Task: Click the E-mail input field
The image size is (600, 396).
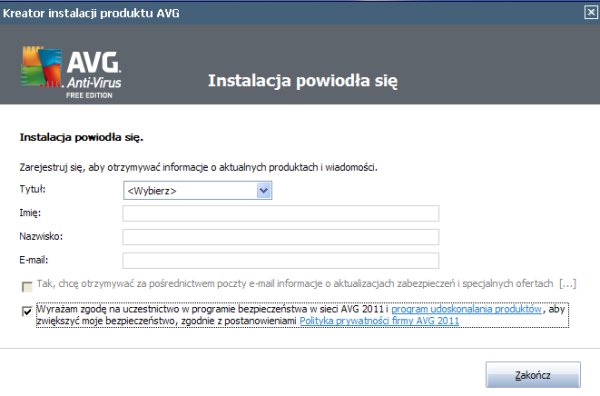Action: click(280, 261)
